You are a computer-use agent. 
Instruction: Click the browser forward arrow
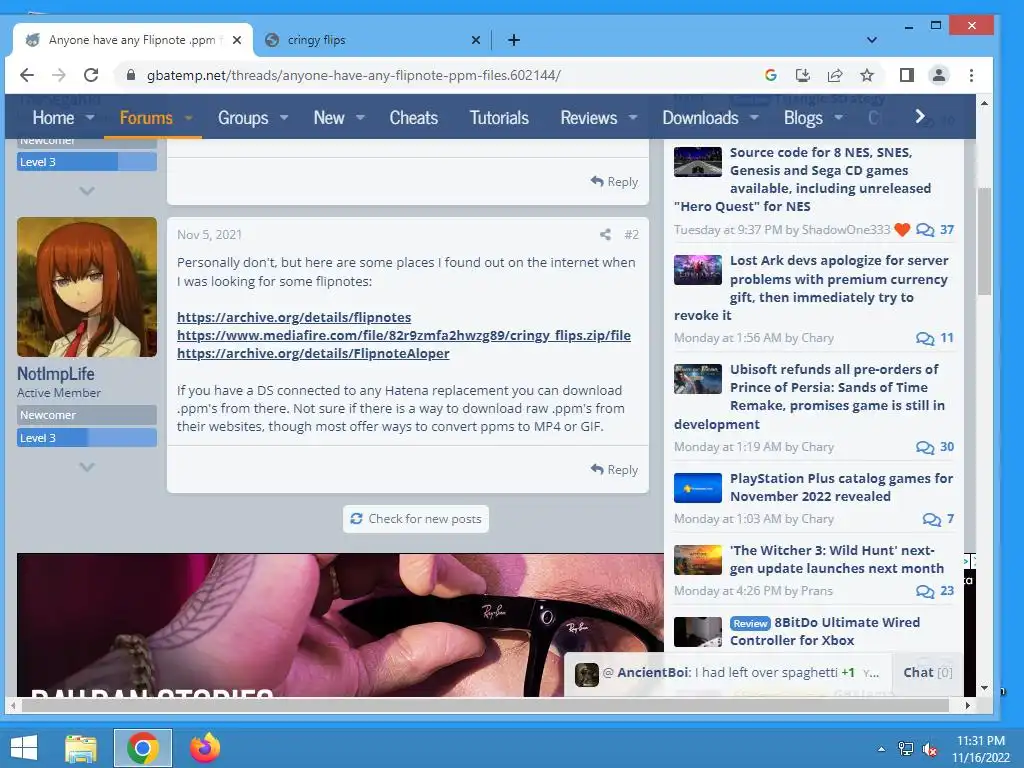coord(59,75)
